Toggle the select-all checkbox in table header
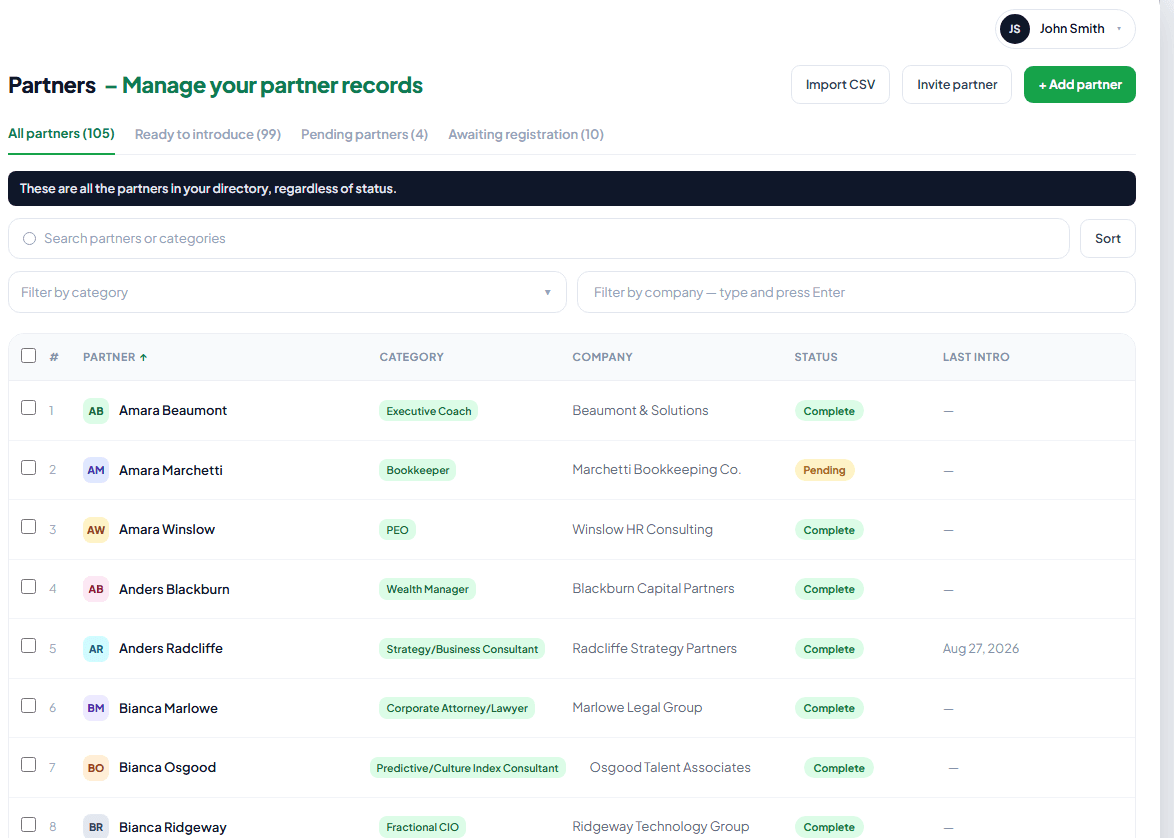1174x838 pixels. pos(28,356)
